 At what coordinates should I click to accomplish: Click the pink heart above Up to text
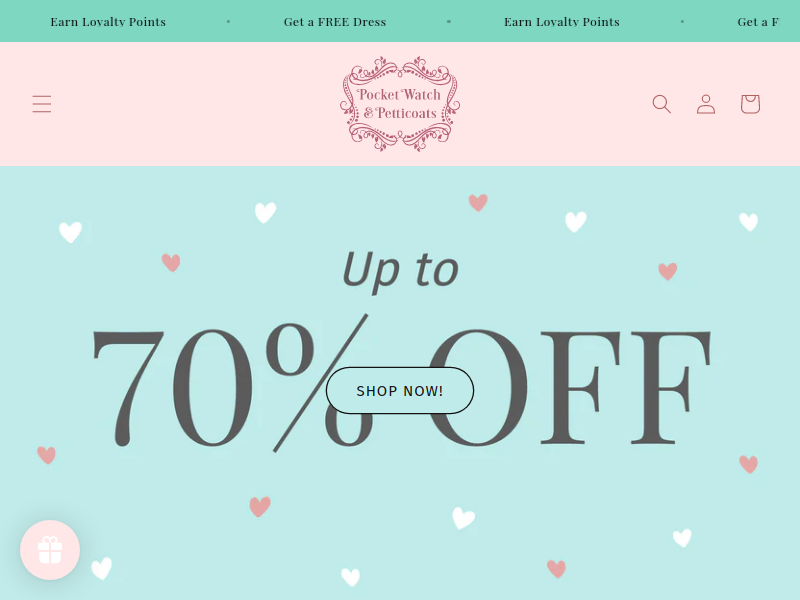[x=478, y=203]
